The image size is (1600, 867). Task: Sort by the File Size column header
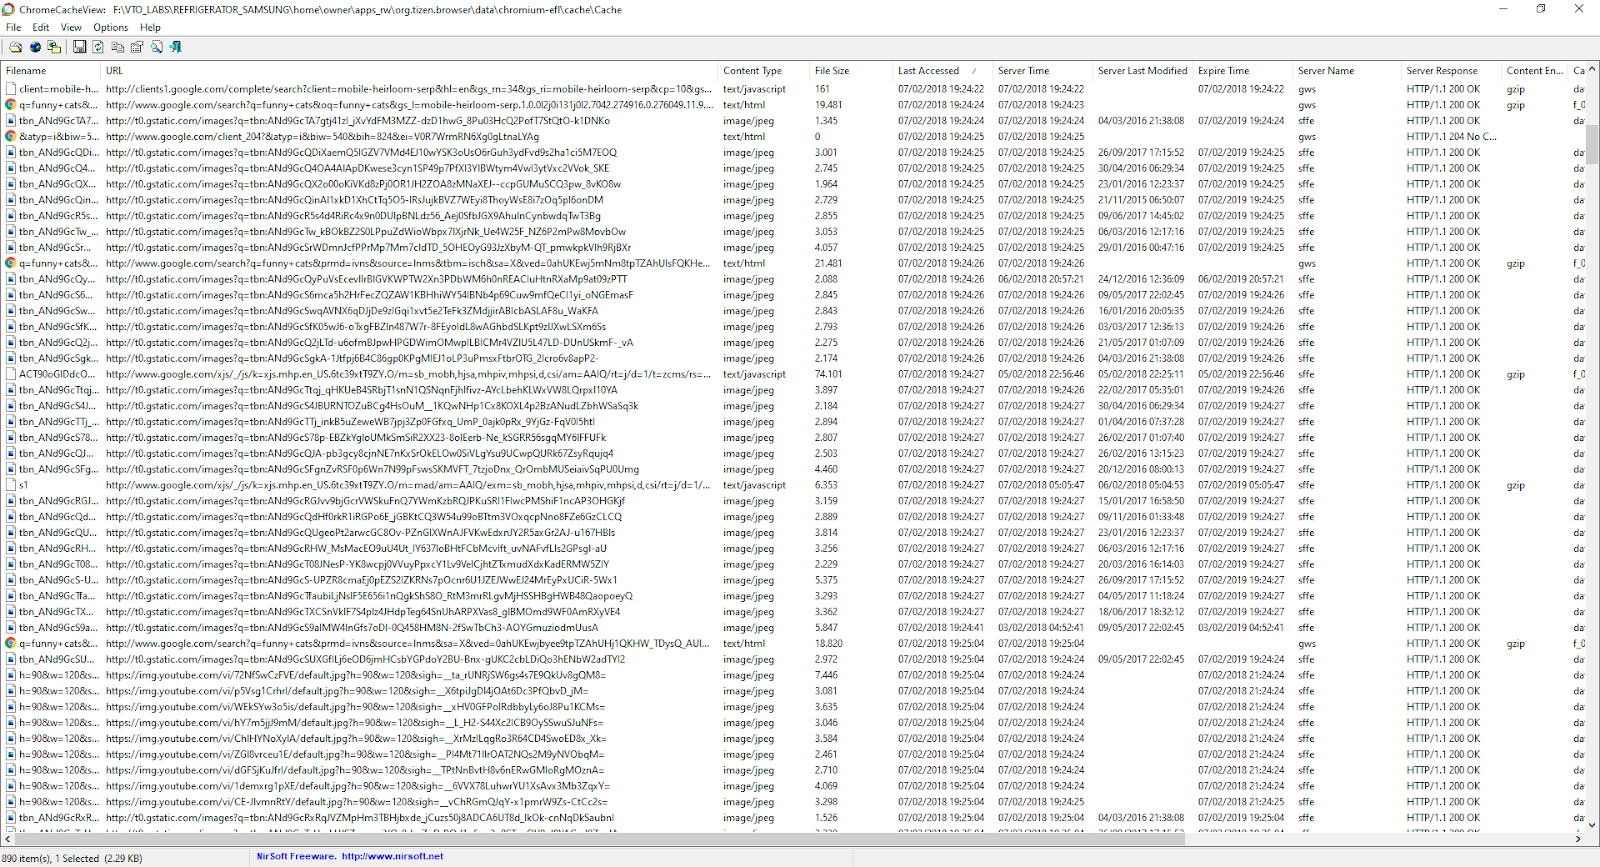pyautogui.click(x=851, y=71)
